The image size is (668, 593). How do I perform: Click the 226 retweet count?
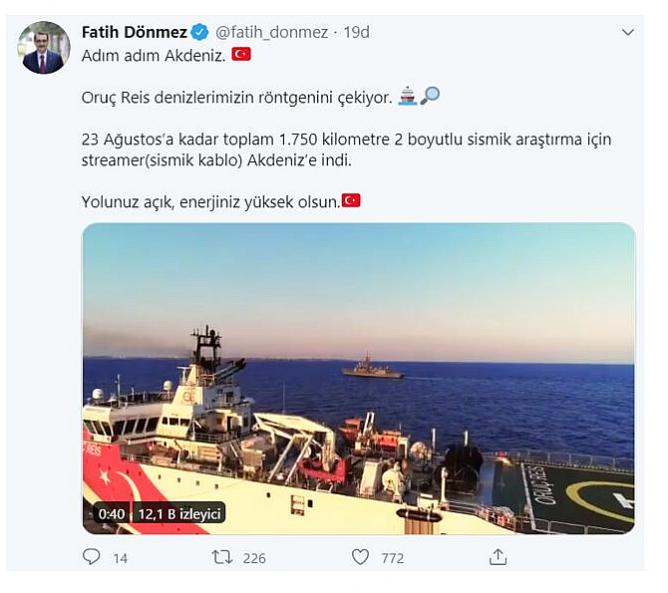254,558
